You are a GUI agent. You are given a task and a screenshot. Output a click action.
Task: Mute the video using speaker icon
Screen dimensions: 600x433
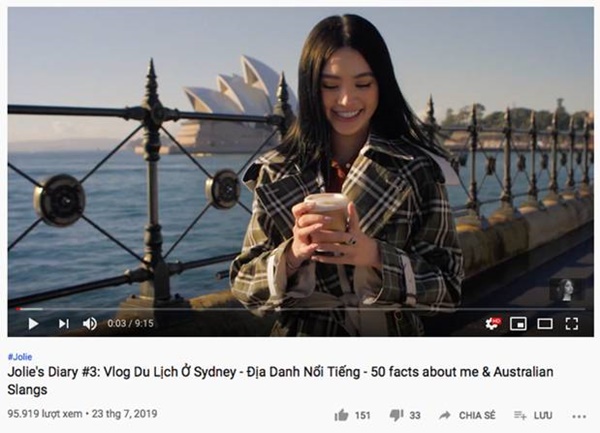(90, 324)
